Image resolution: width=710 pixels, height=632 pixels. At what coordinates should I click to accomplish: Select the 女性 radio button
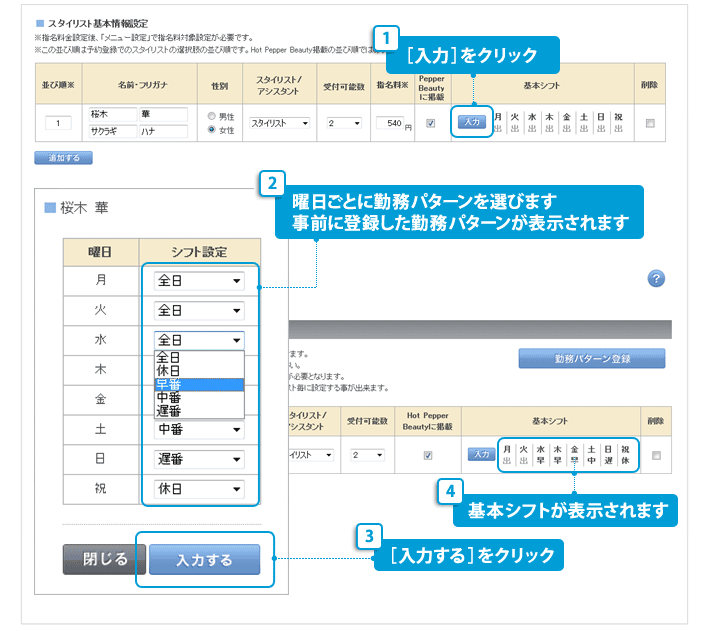coord(210,129)
